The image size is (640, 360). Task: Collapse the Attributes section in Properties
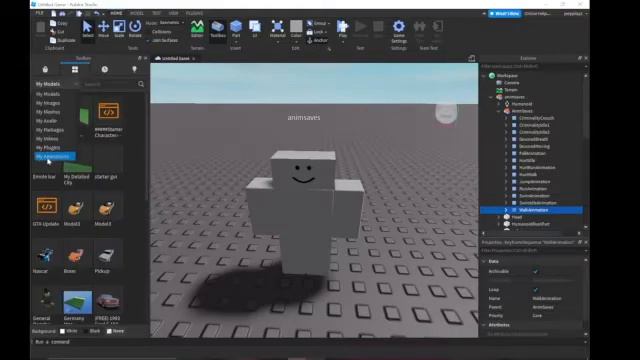point(484,325)
